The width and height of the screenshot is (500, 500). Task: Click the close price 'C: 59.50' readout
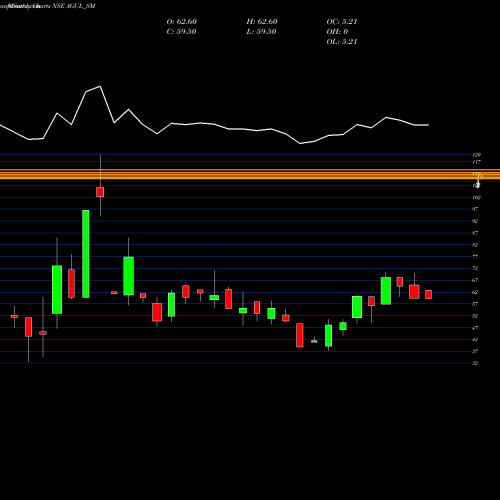click(181, 32)
